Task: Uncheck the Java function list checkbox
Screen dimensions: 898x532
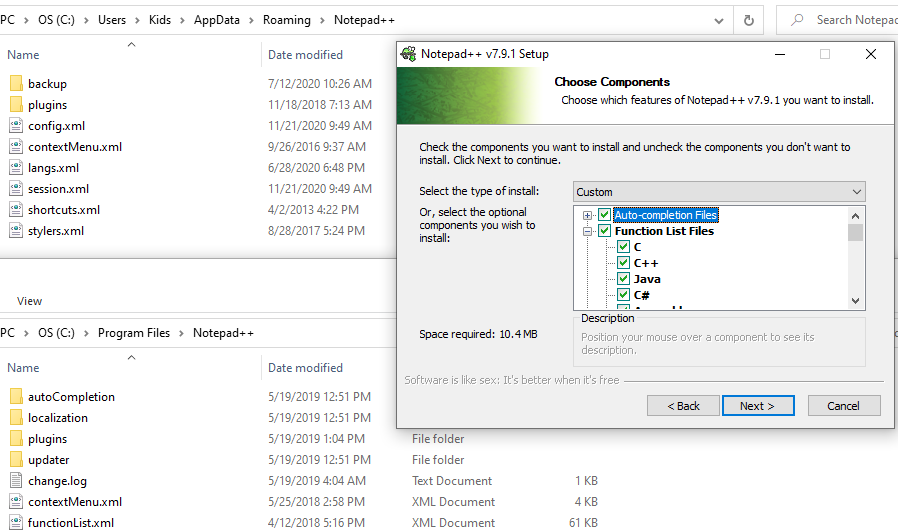Action: click(624, 279)
